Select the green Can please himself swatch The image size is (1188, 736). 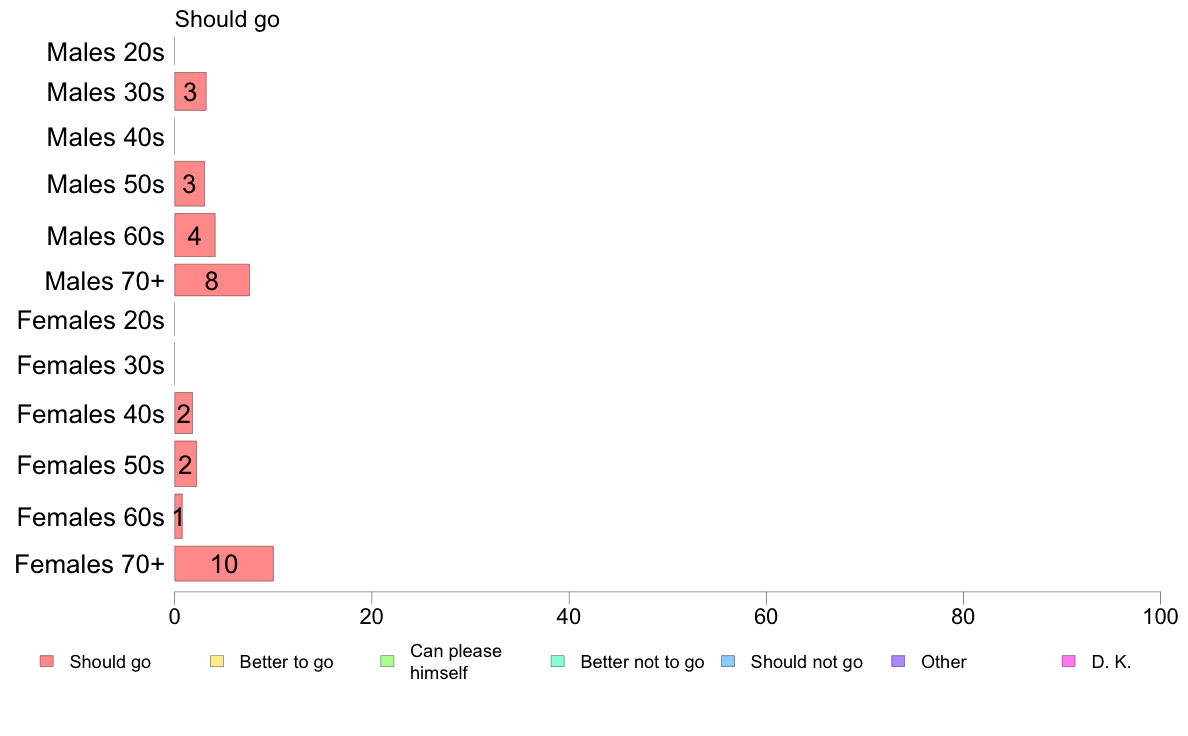tap(387, 661)
